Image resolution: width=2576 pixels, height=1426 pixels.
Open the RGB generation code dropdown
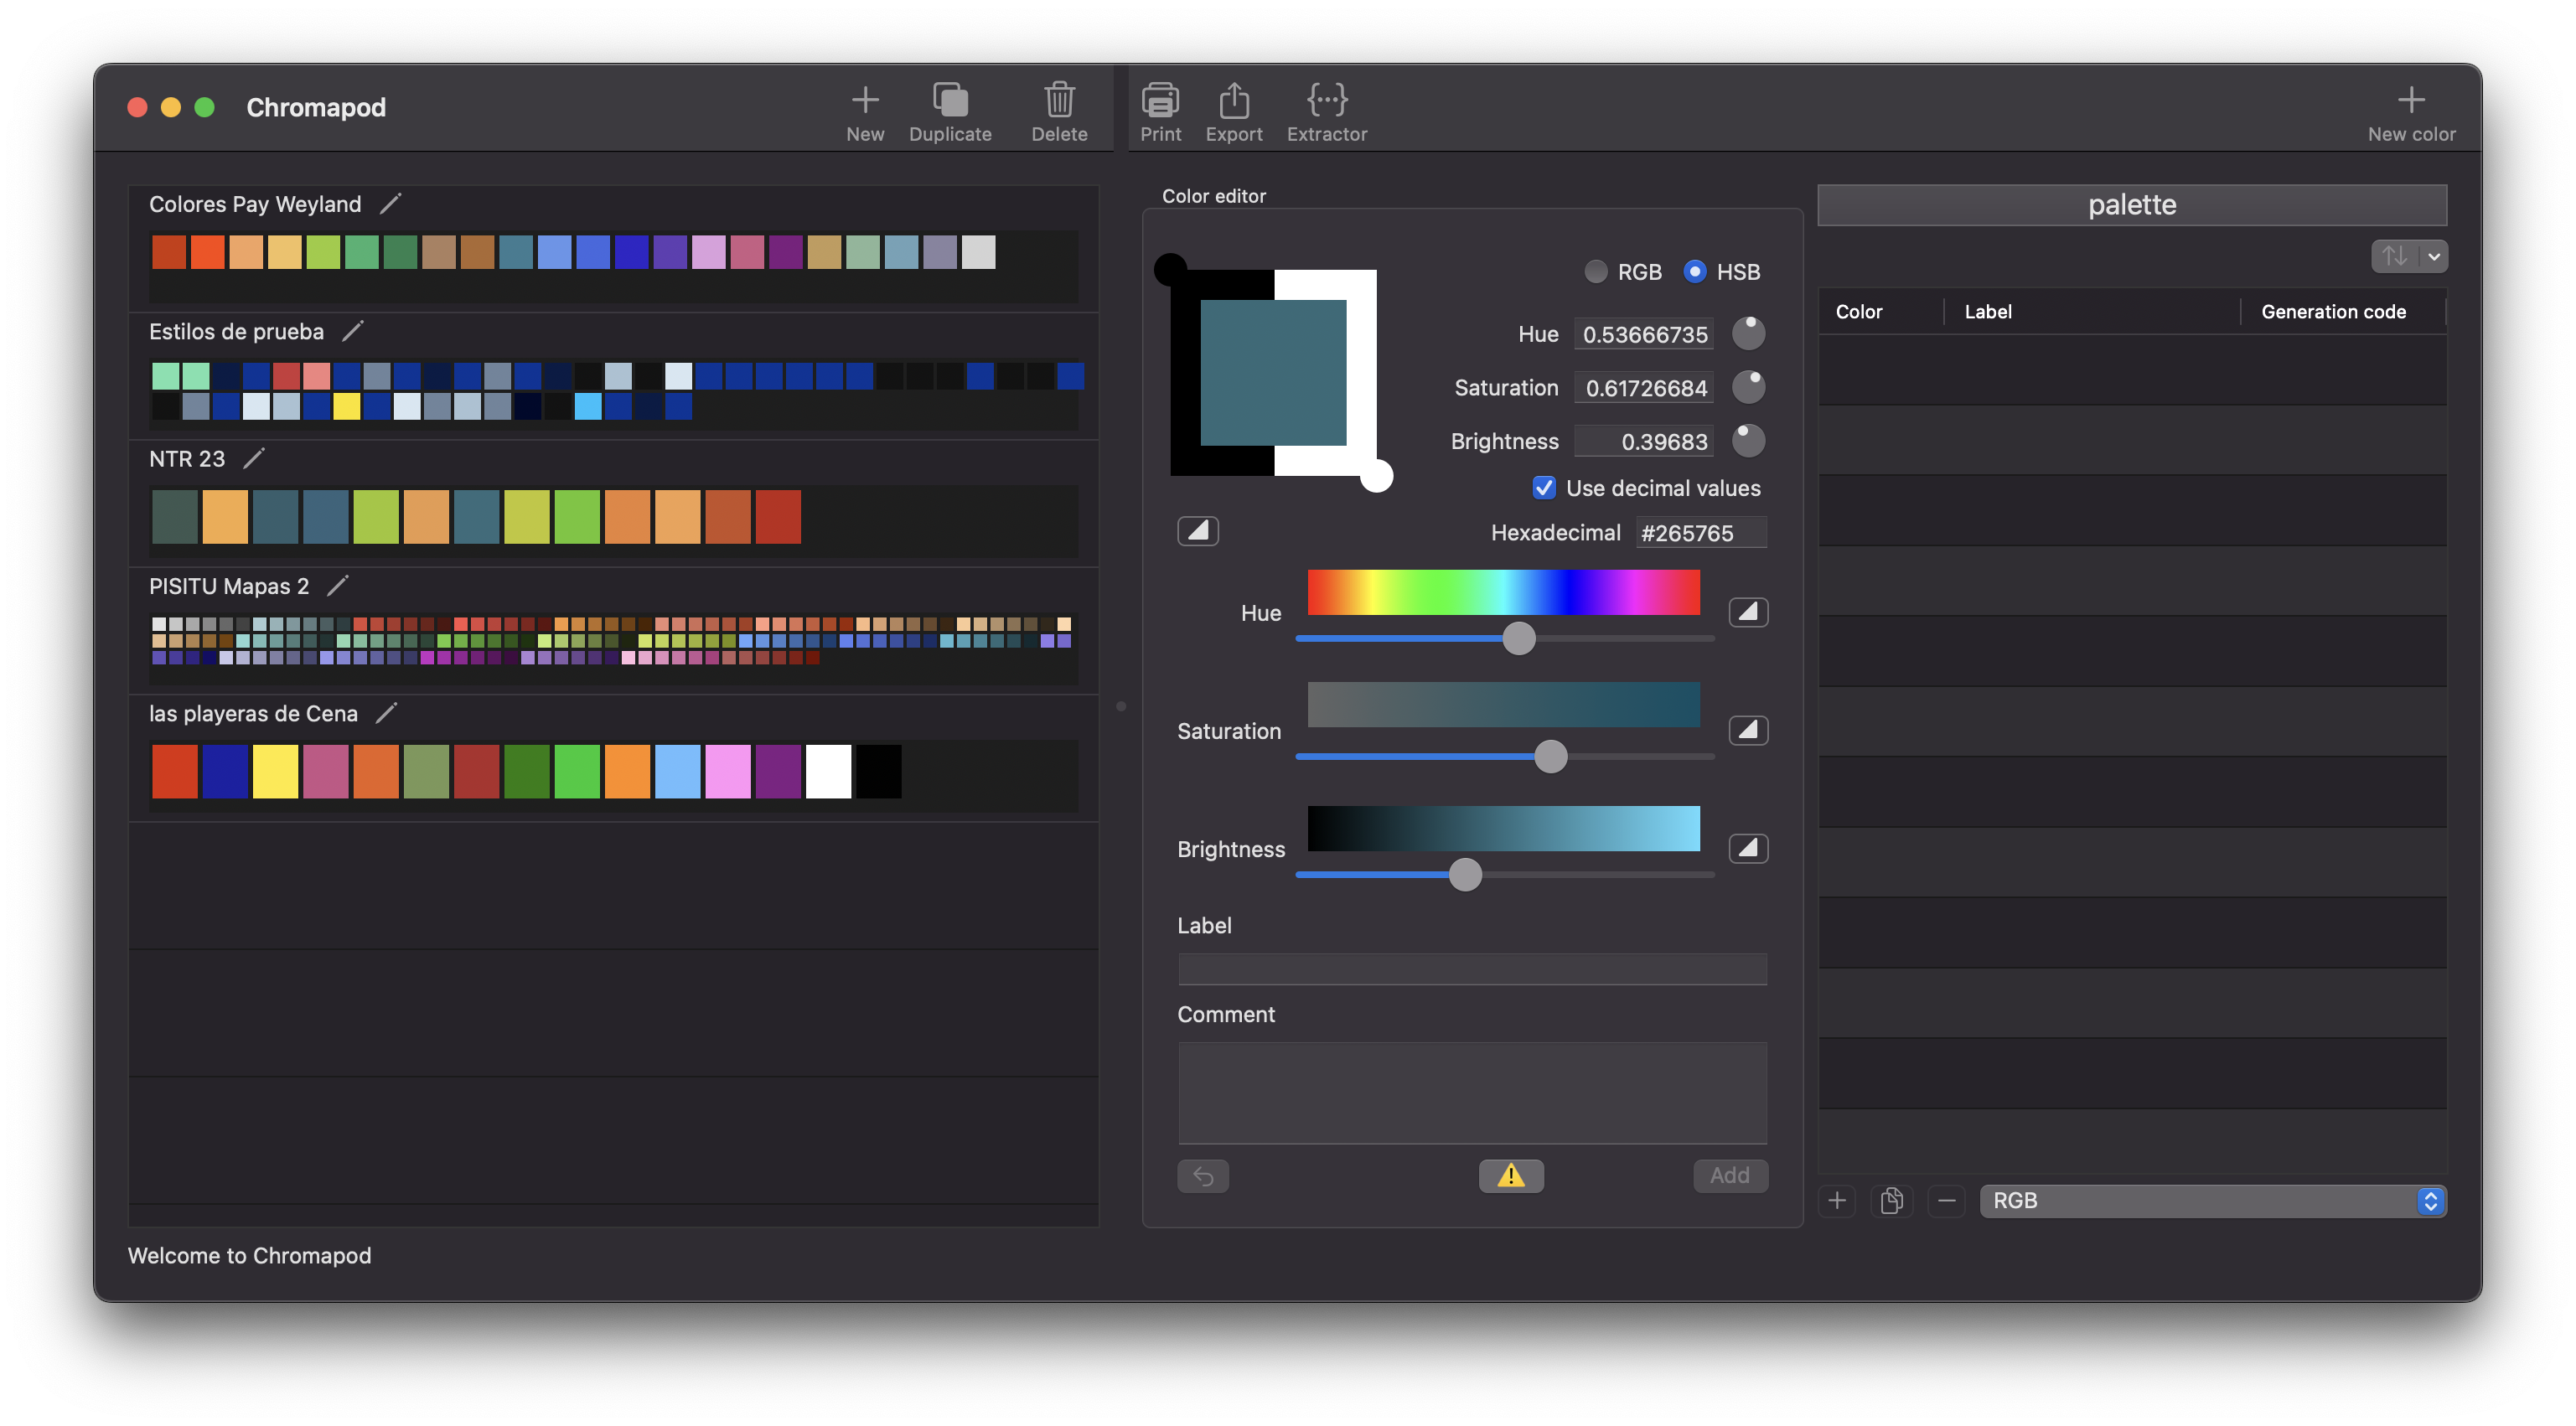(x=2212, y=1200)
